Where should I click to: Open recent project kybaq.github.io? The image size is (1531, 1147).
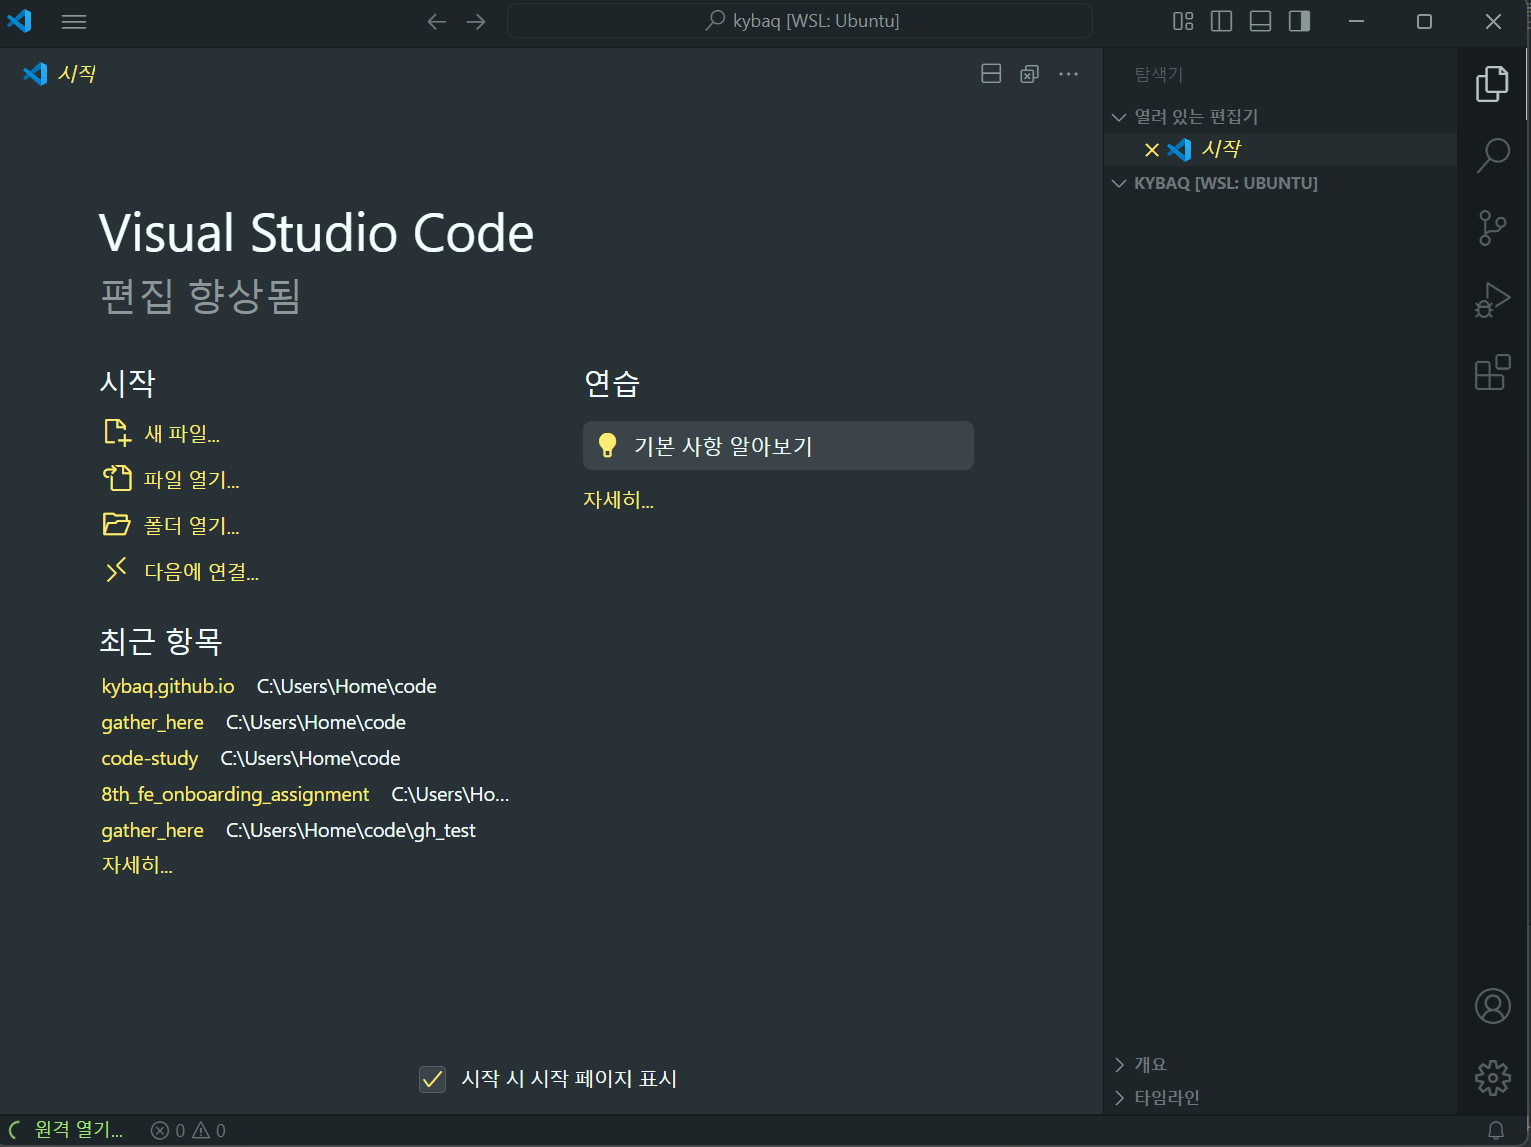tap(168, 686)
